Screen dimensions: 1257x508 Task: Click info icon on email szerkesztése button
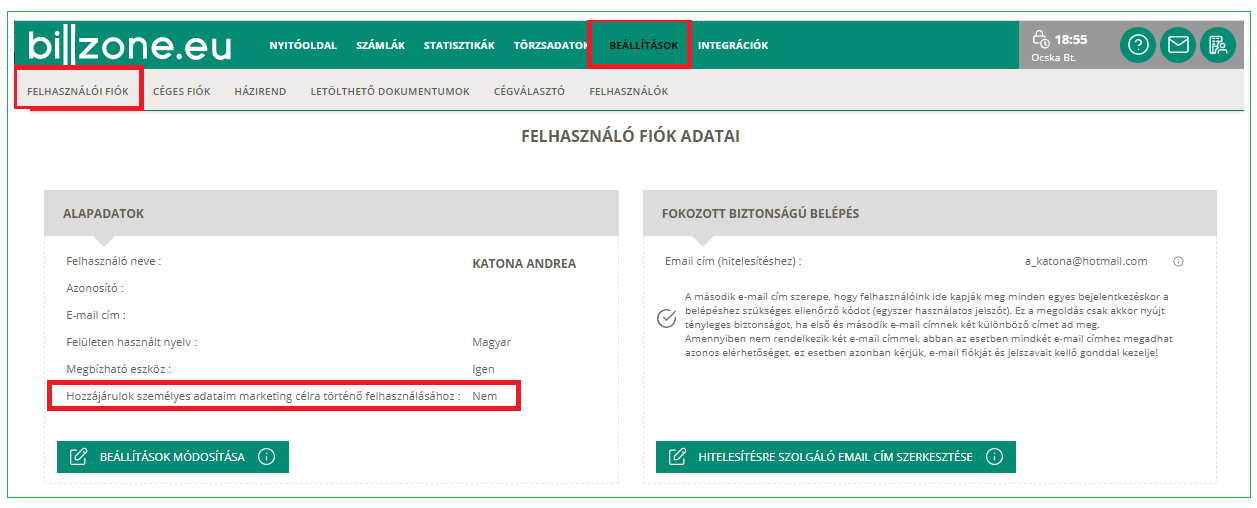[994, 457]
